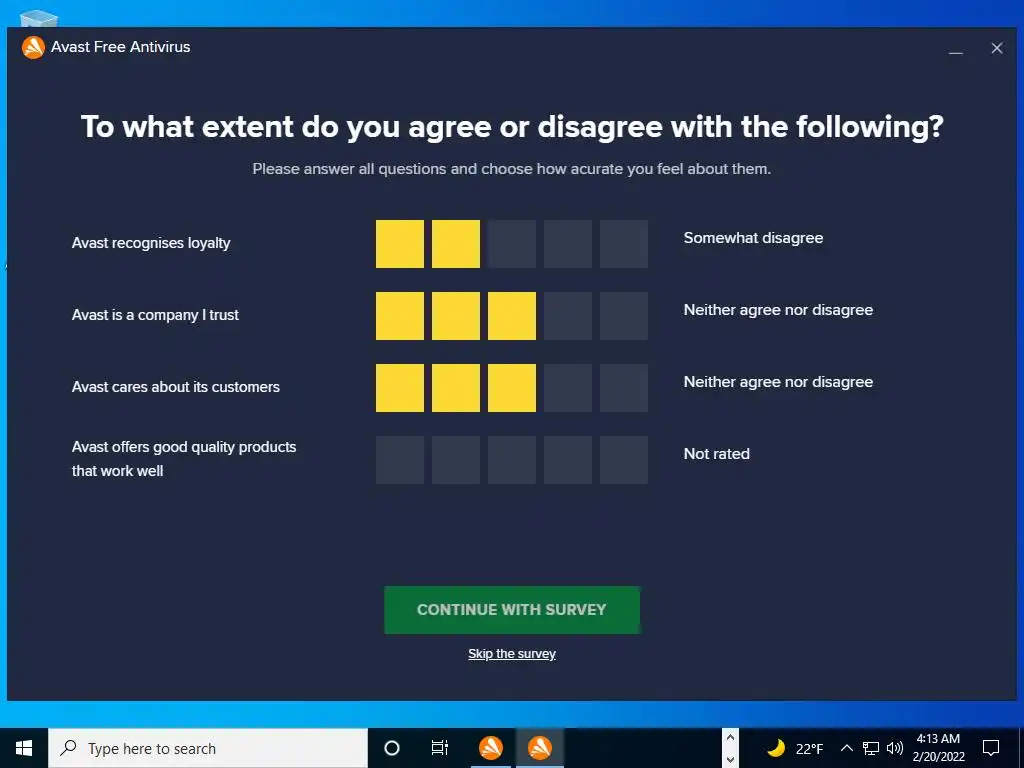Choose fifth square for 'Avast cares about its customers'
The height and width of the screenshot is (768, 1024).
624,388
